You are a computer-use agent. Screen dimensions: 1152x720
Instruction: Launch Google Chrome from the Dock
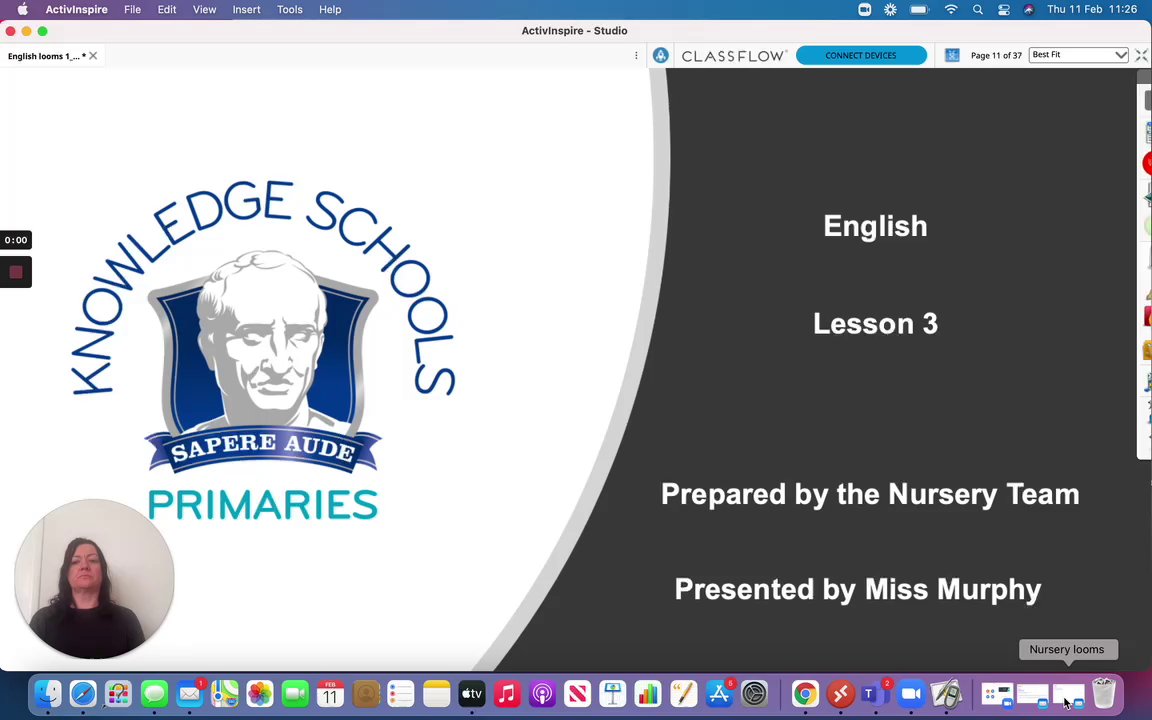pyautogui.click(x=805, y=694)
